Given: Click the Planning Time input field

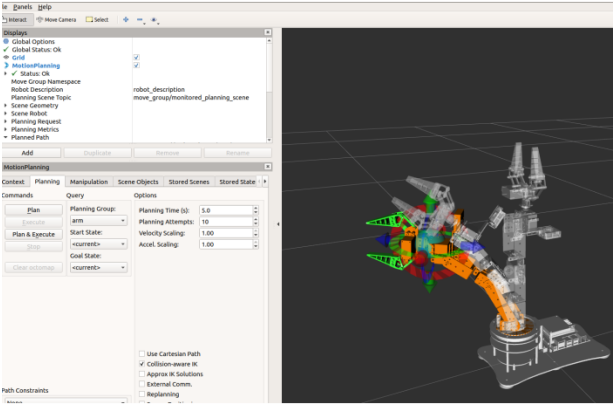Looking at the screenshot, I should click(x=224, y=211).
